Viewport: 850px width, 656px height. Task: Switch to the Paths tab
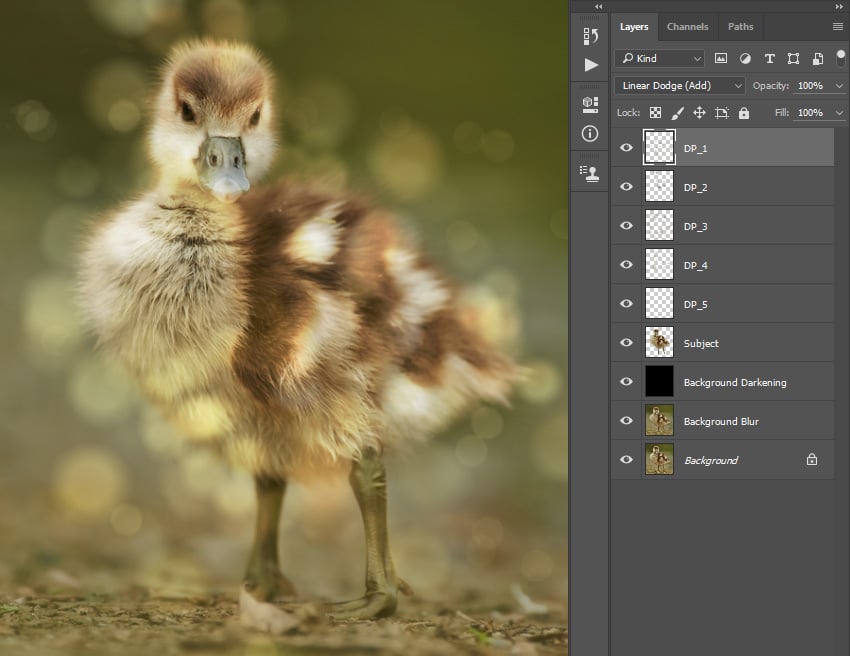[740, 26]
